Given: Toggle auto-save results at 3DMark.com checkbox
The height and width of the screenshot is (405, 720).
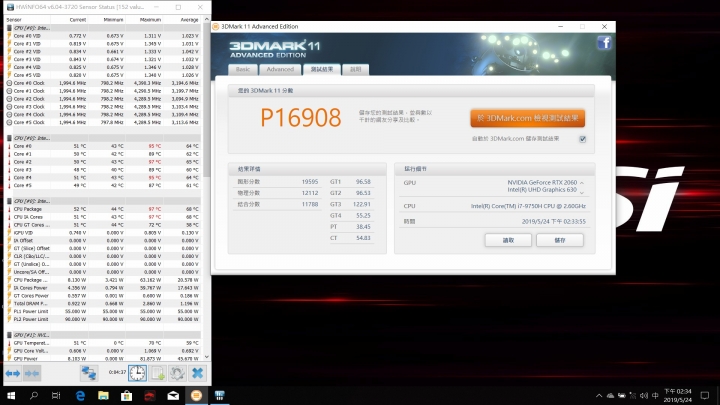Looking at the screenshot, I should [x=582, y=139].
